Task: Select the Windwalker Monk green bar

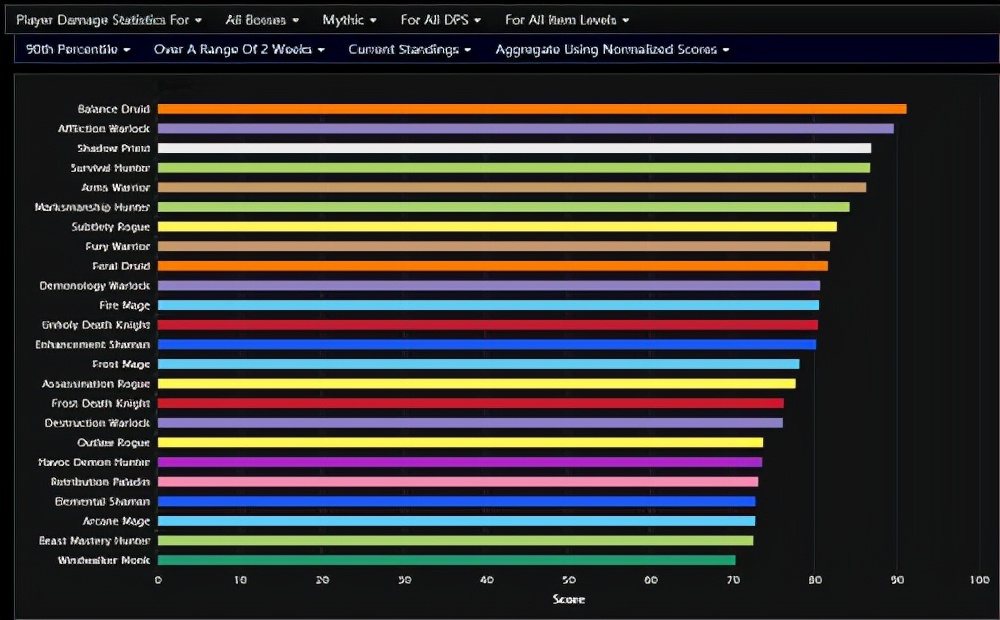Action: coord(446,560)
